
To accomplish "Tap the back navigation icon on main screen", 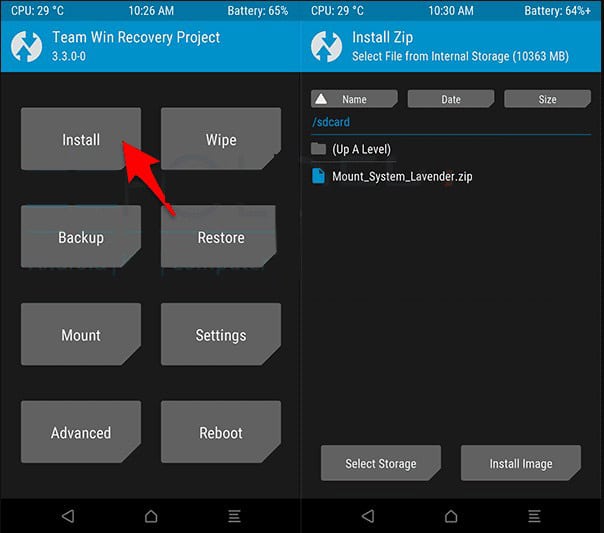I will click(68, 516).
